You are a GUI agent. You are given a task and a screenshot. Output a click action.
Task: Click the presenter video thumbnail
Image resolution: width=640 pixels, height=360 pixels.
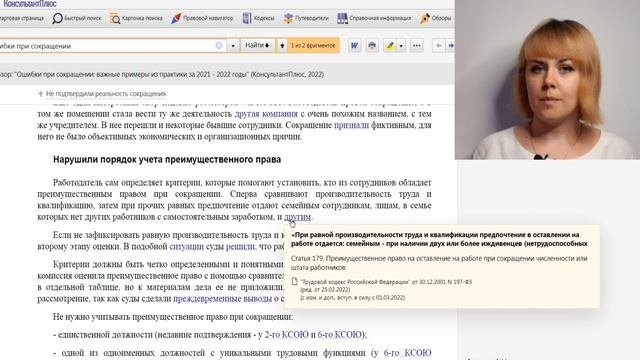pos(547,80)
